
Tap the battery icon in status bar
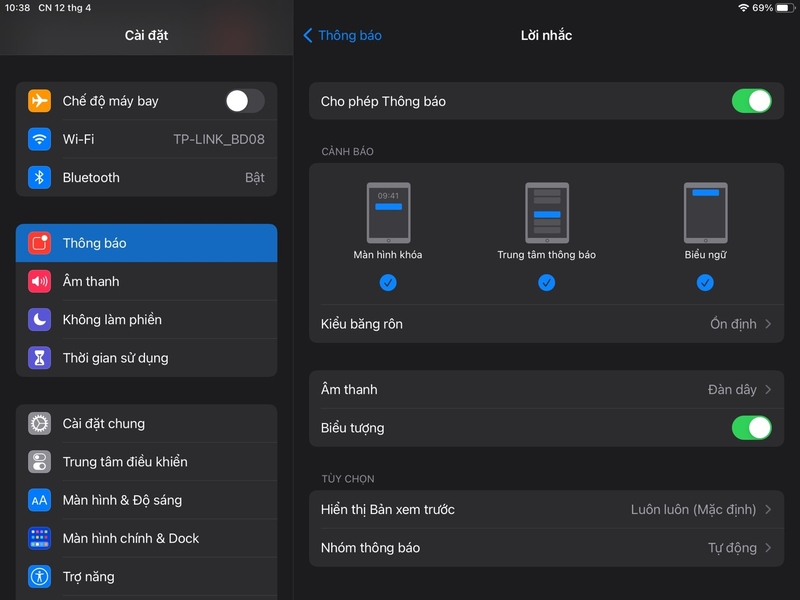pos(785,8)
